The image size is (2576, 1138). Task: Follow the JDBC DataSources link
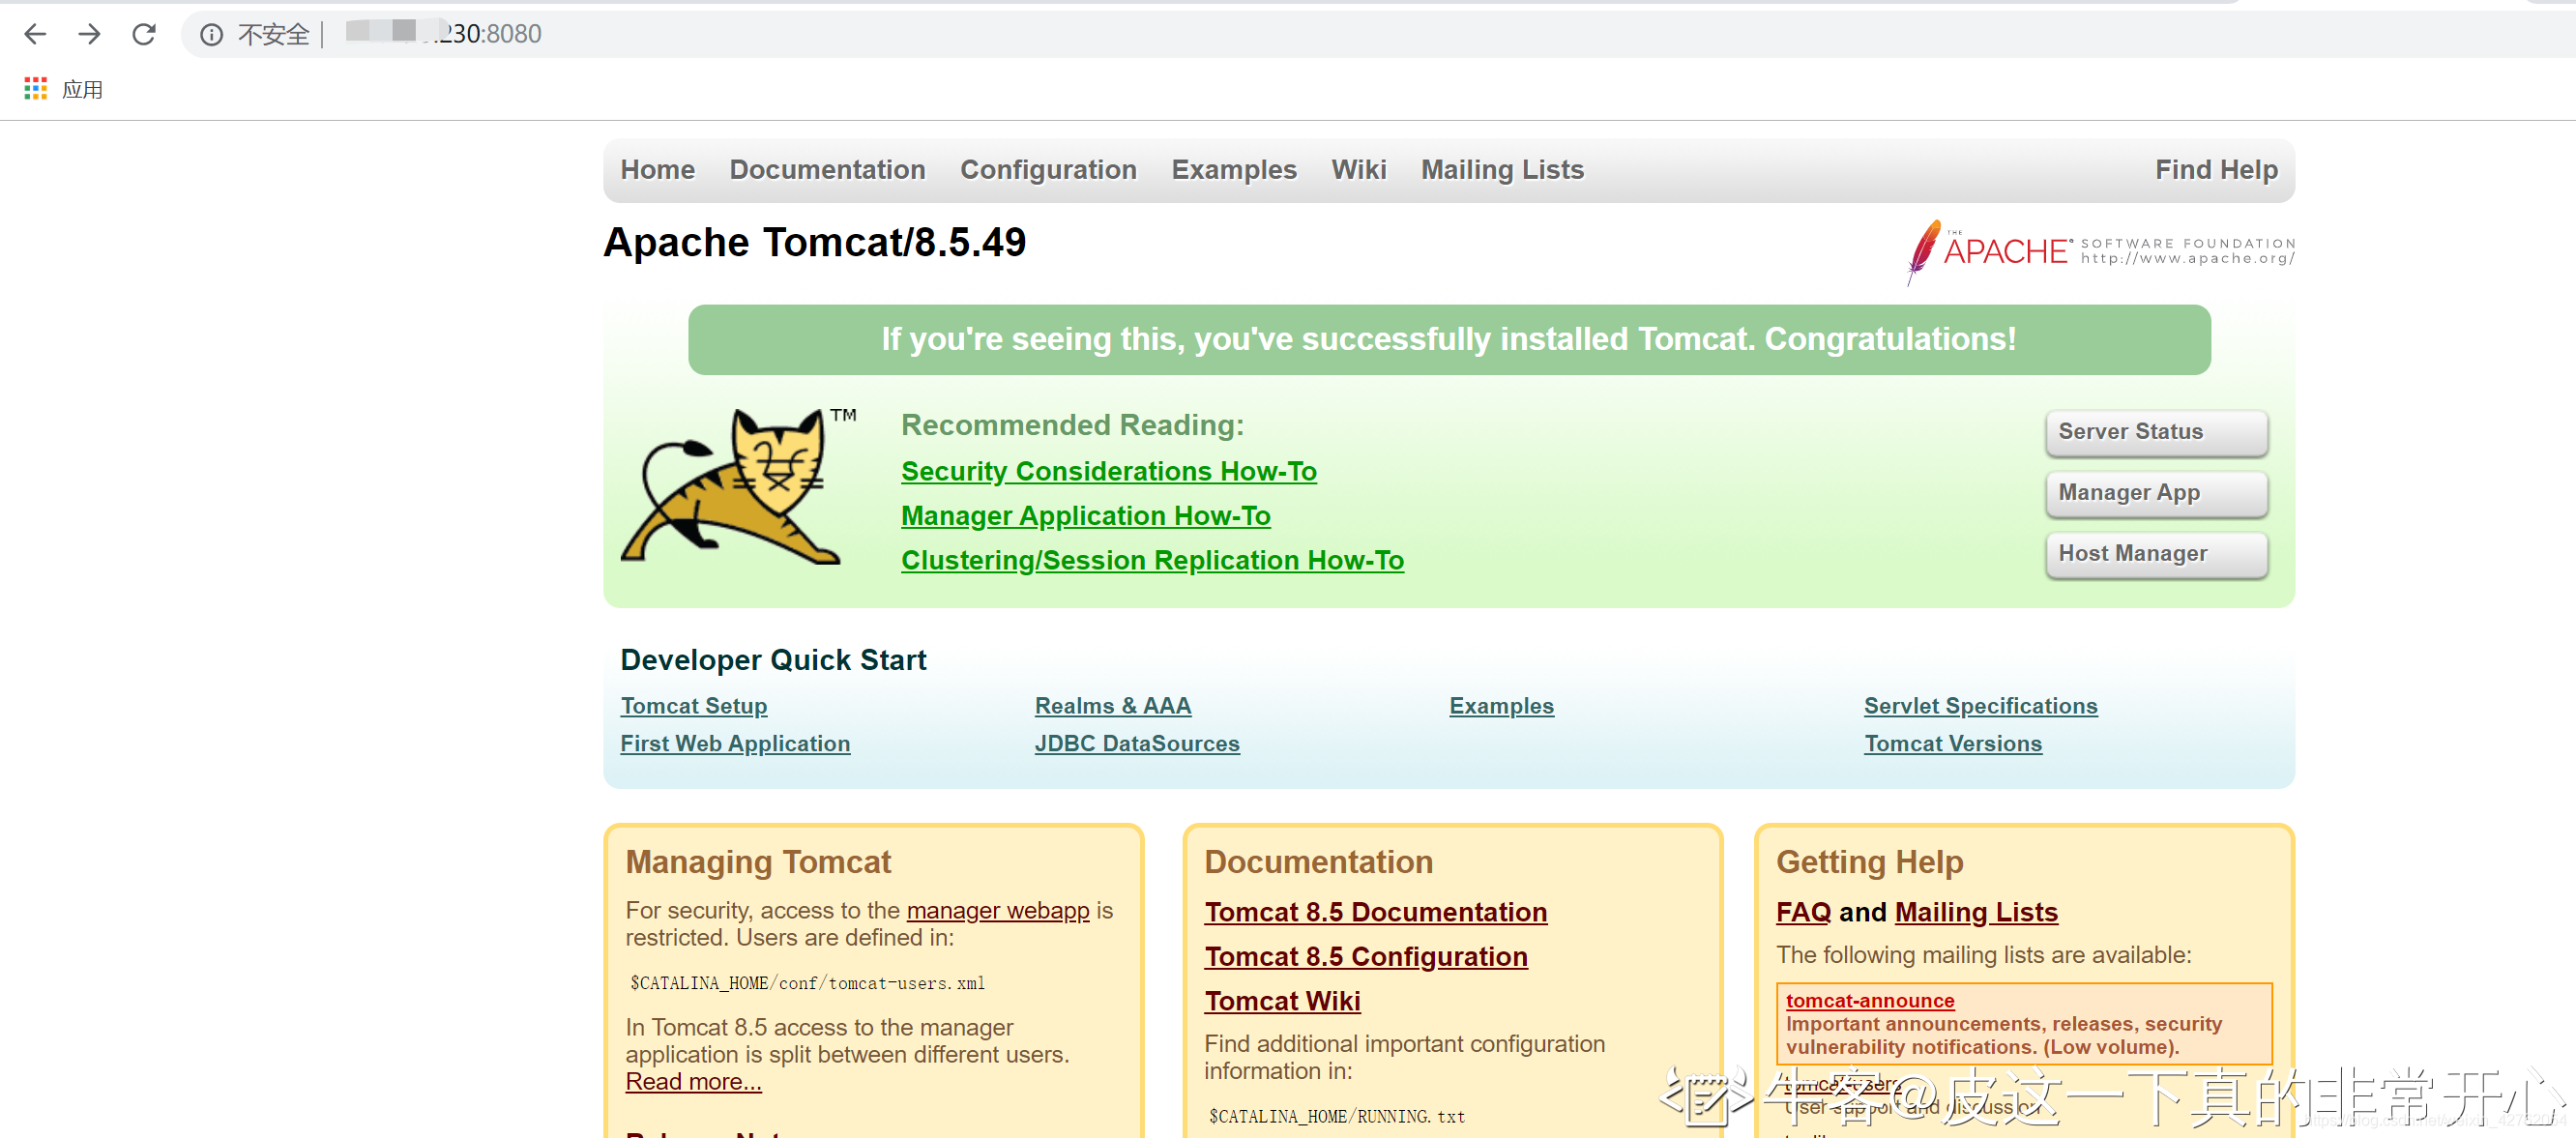click(x=1136, y=744)
